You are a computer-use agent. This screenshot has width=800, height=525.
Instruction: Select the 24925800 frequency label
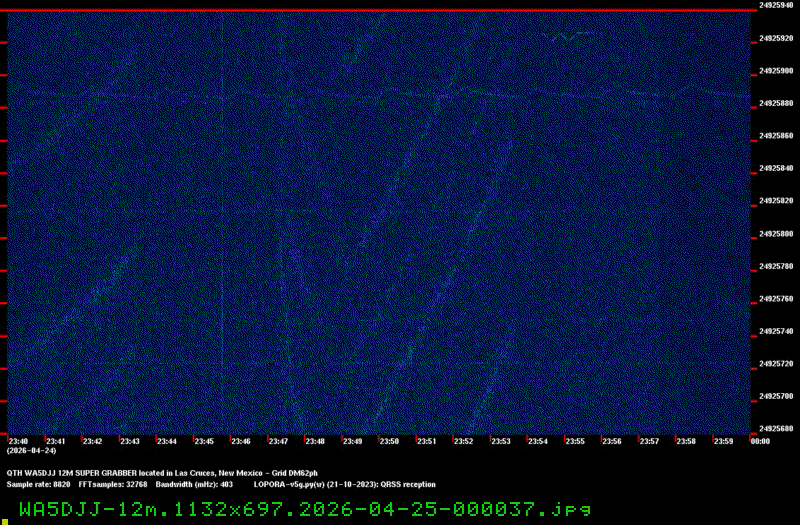coord(776,234)
